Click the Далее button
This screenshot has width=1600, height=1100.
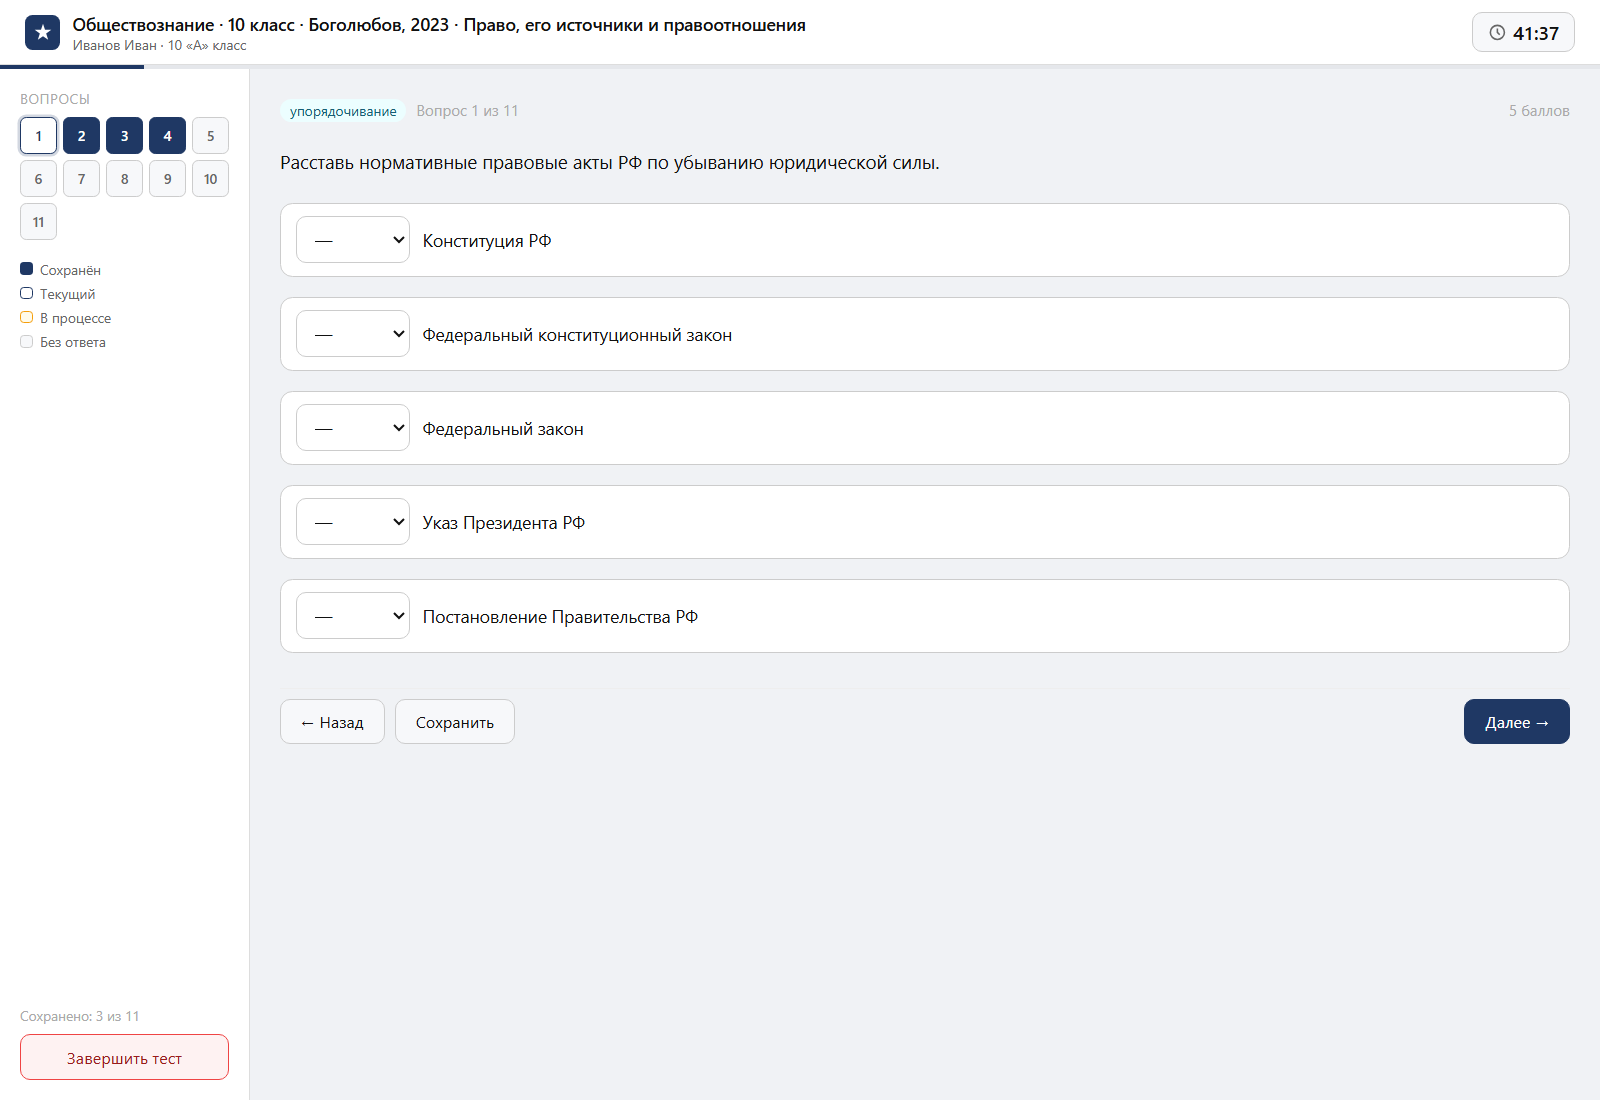[1517, 722]
